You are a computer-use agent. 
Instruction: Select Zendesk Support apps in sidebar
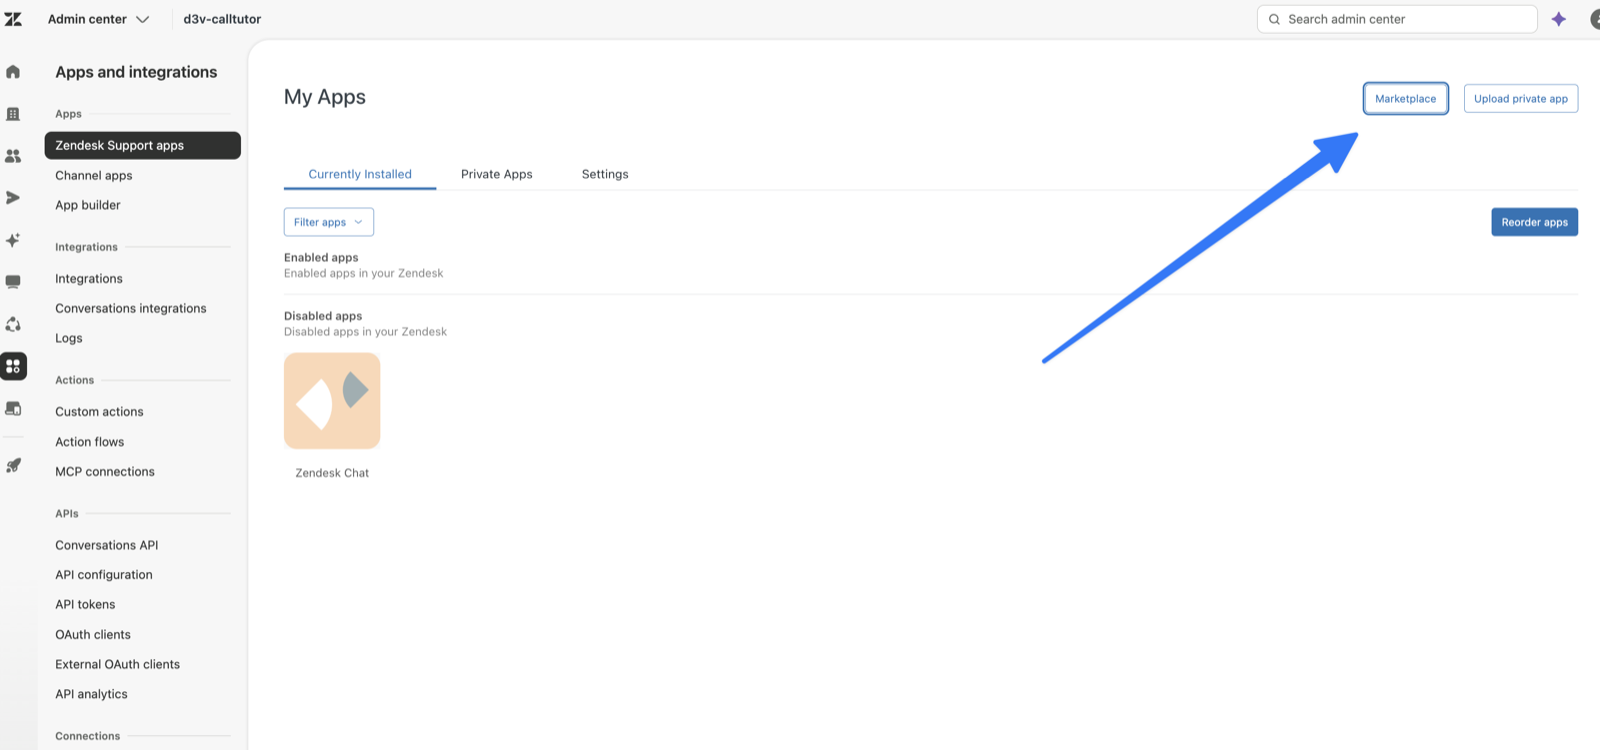pyautogui.click(x=143, y=145)
